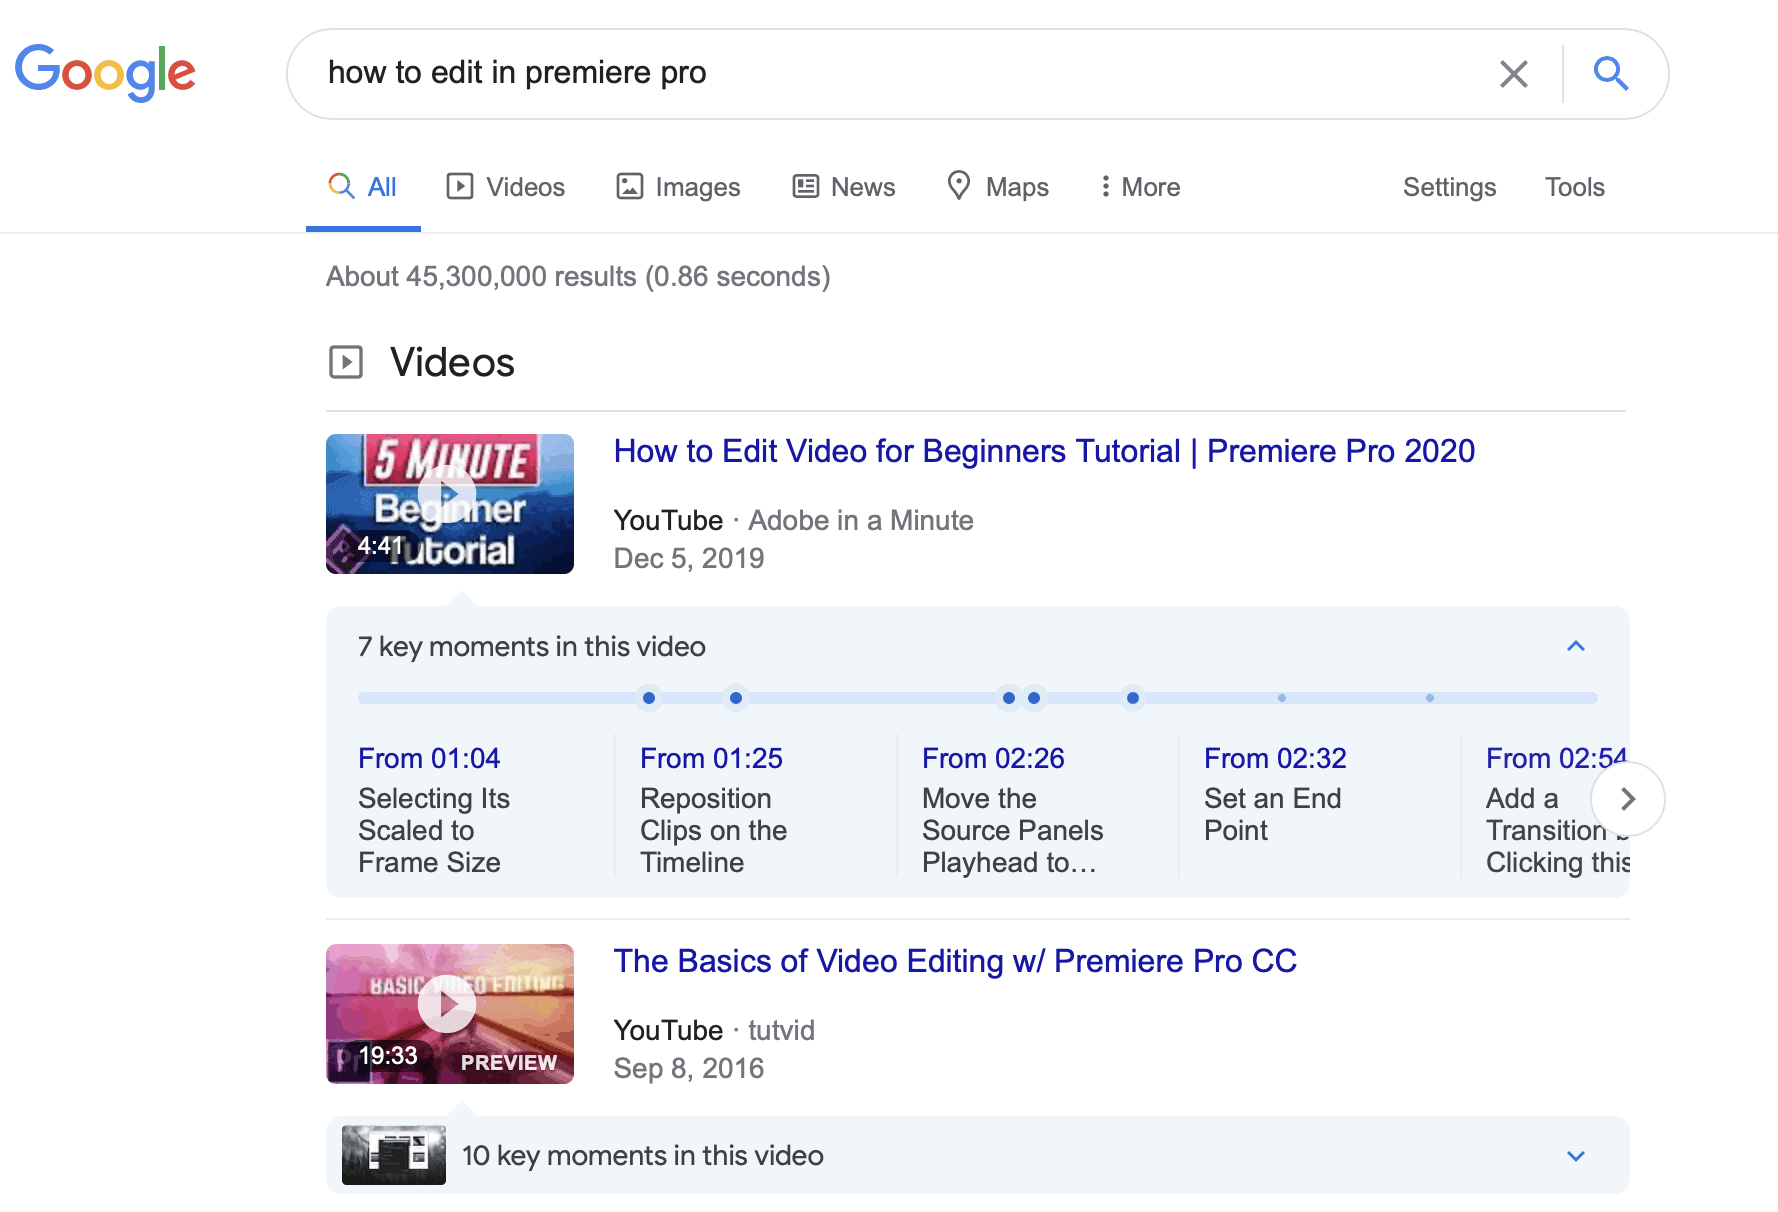Click the Videos section play icon
Viewport: 1778px width, 1212px height.
click(x=346, y=362)
